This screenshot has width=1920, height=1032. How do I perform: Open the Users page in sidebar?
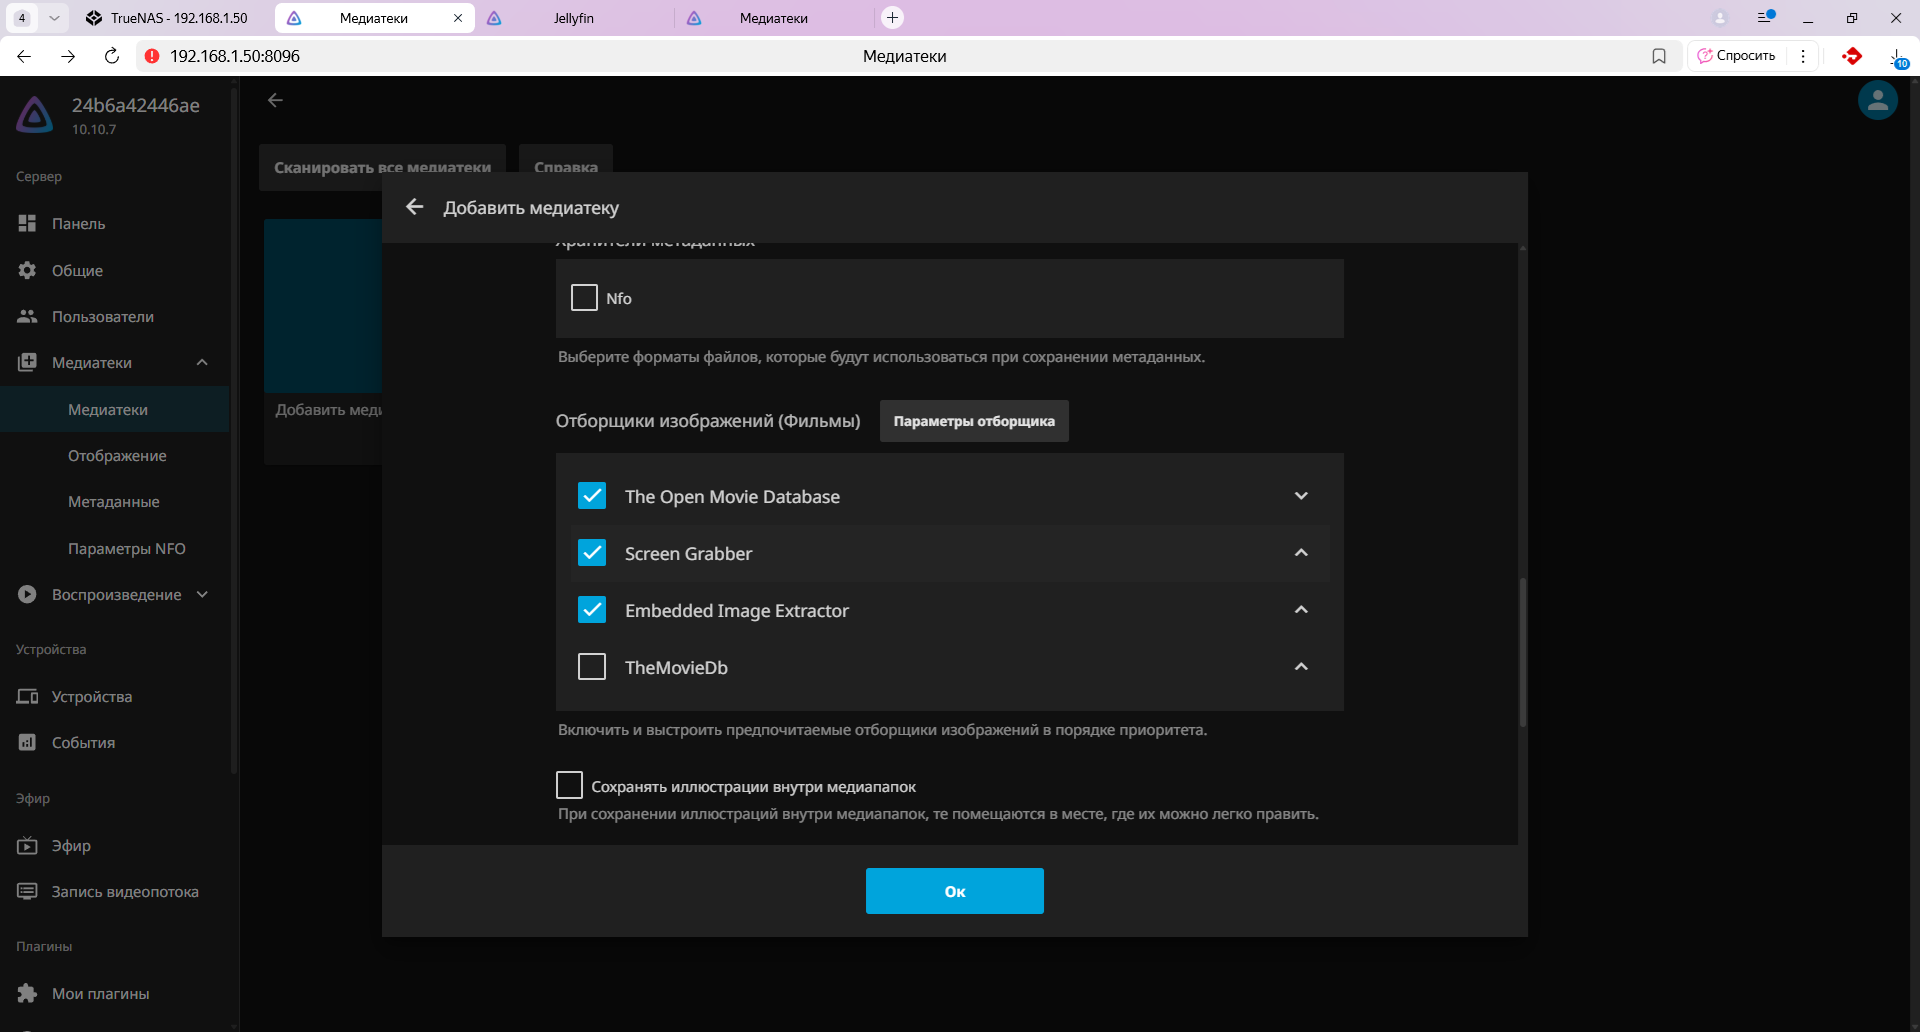102,317
